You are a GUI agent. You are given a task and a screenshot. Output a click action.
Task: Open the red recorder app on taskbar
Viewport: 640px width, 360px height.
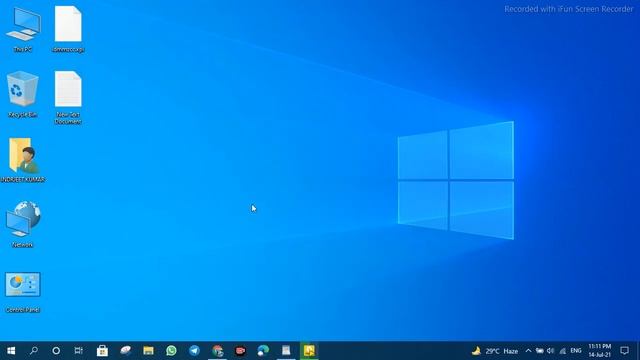(240, 351)
